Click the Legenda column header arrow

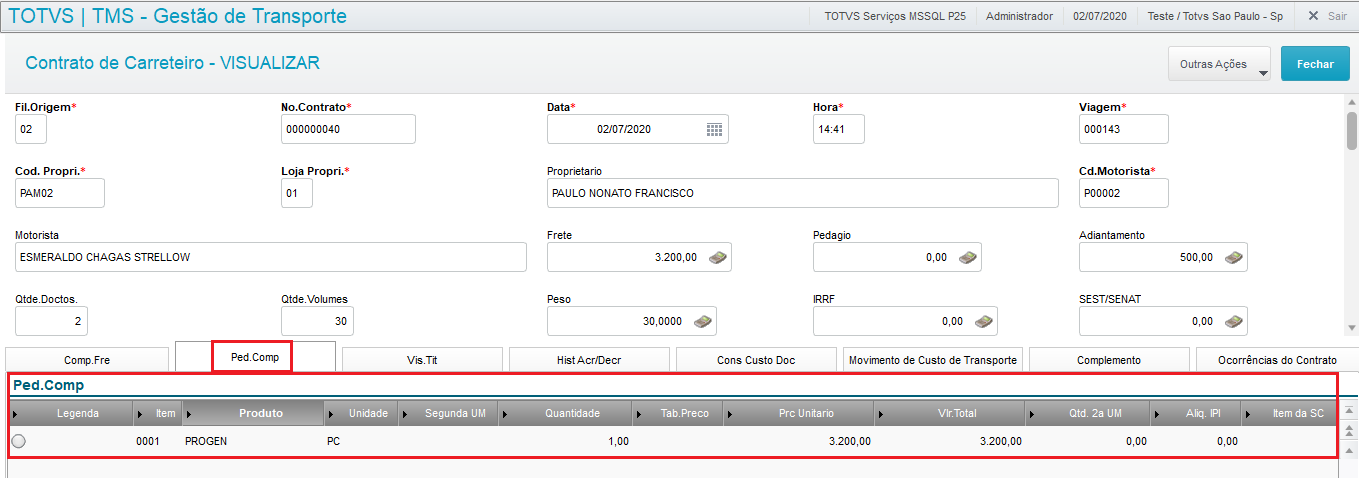[x=15, y=413]
